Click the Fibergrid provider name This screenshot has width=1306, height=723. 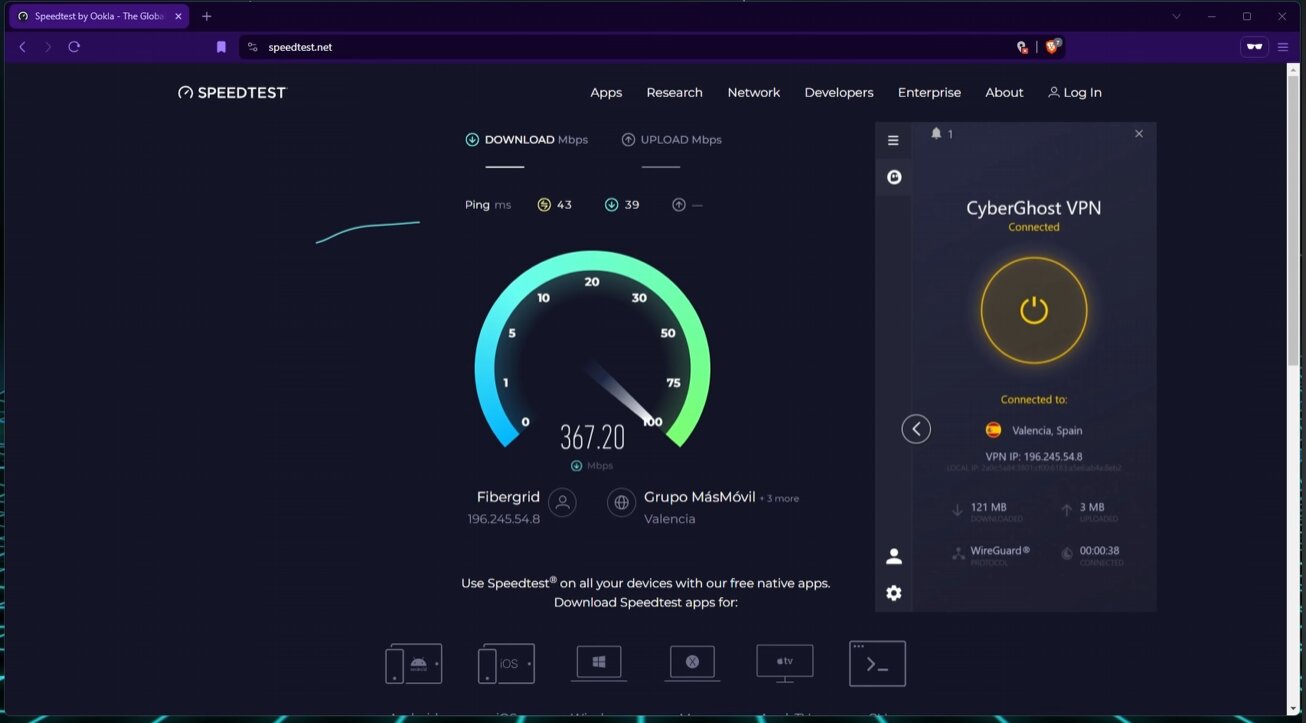(x=508, y=497)
